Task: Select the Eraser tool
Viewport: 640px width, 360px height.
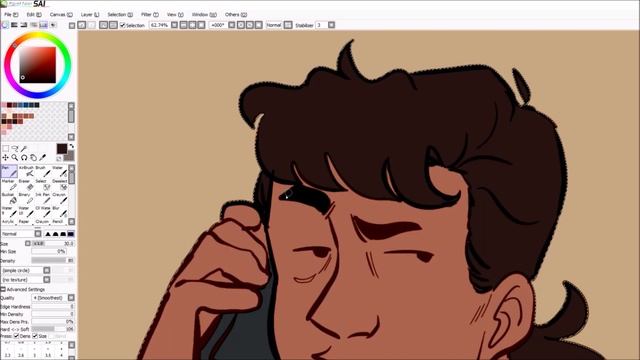Action: 26,185
